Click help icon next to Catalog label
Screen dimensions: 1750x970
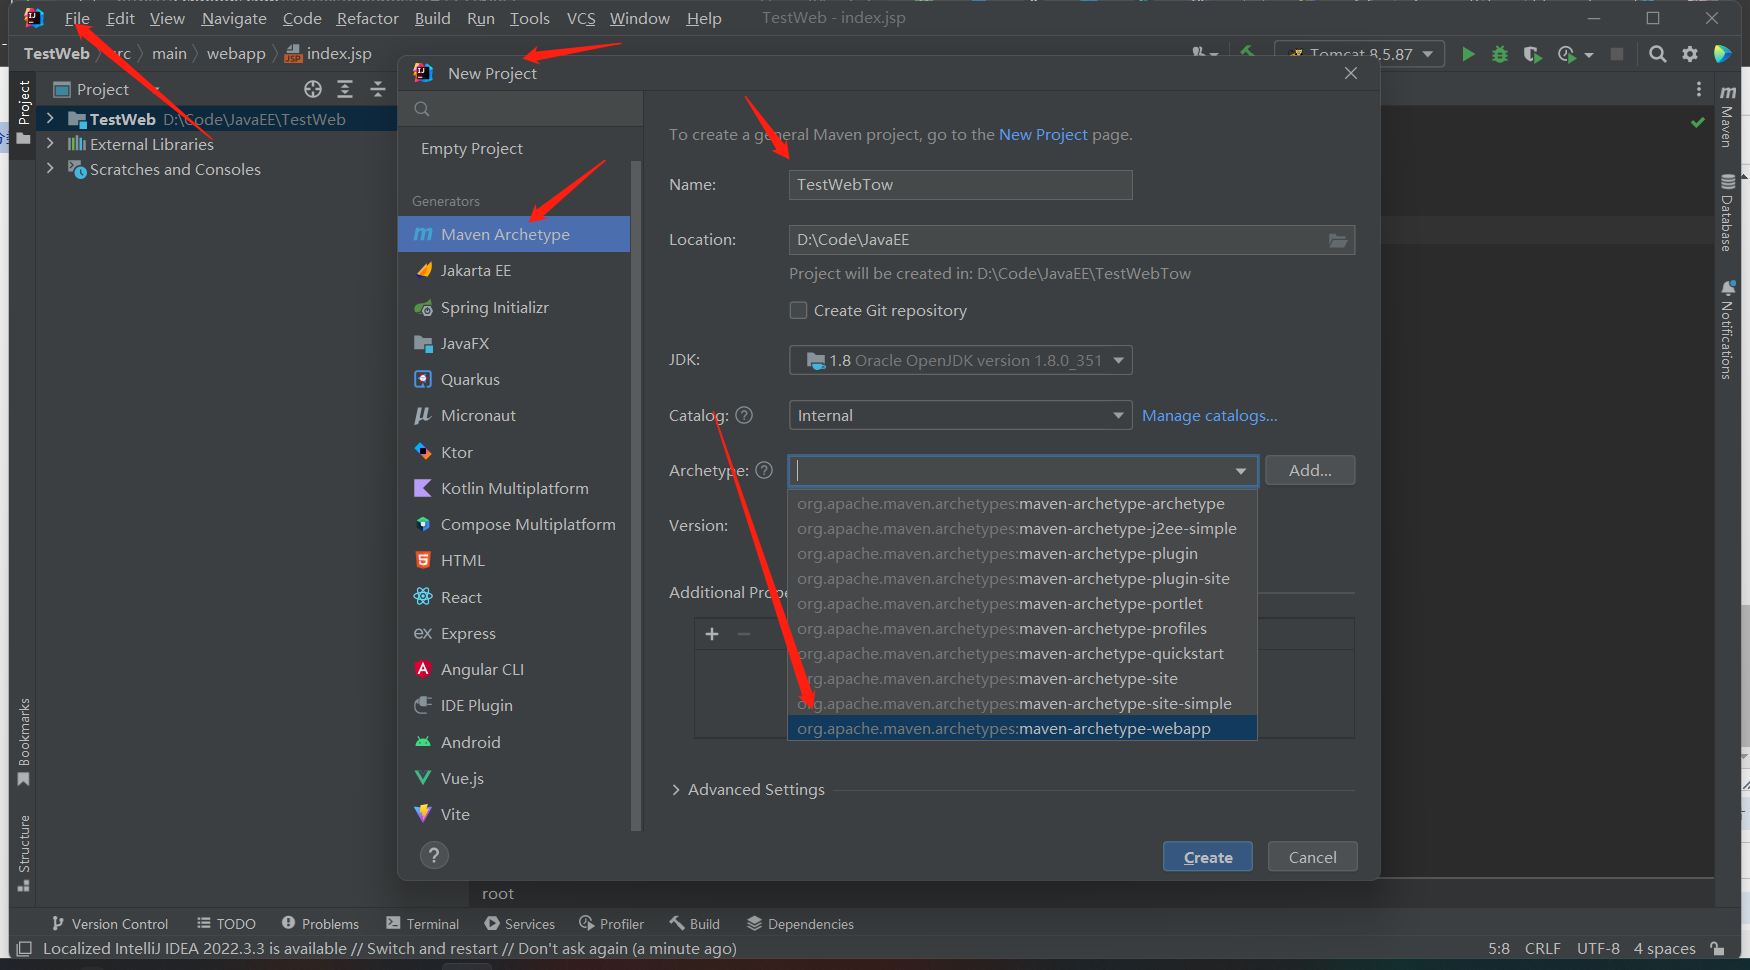pyautogui.click(x=744, y=415)
